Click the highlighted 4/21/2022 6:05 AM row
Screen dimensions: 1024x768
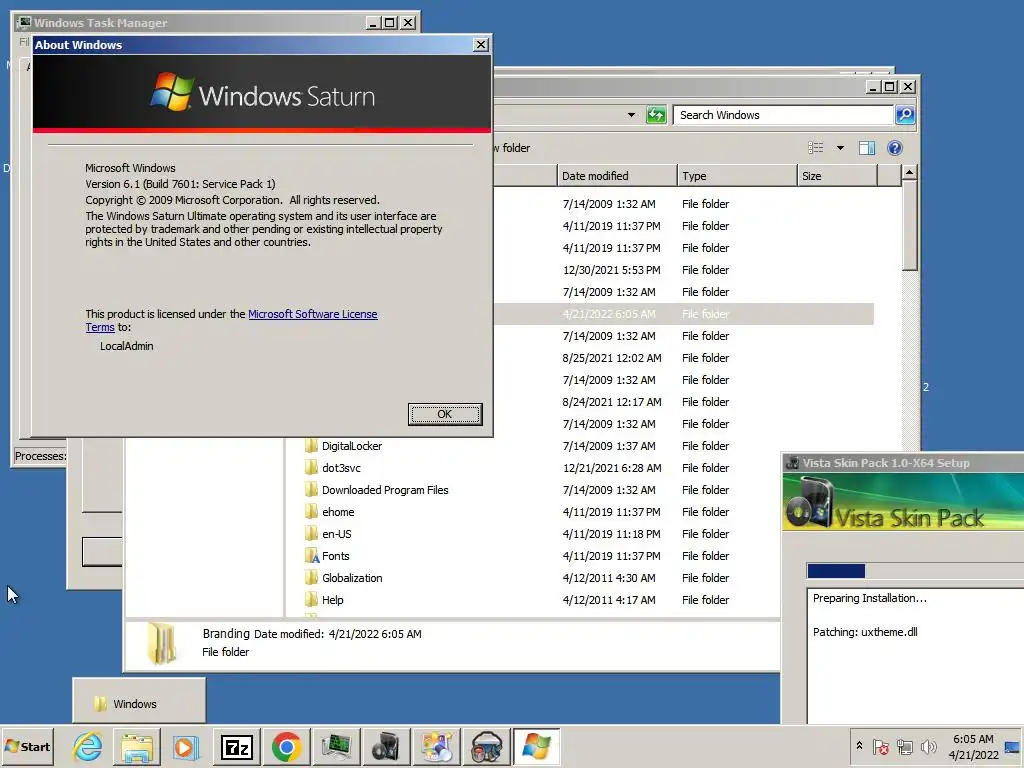coord(683,314)
